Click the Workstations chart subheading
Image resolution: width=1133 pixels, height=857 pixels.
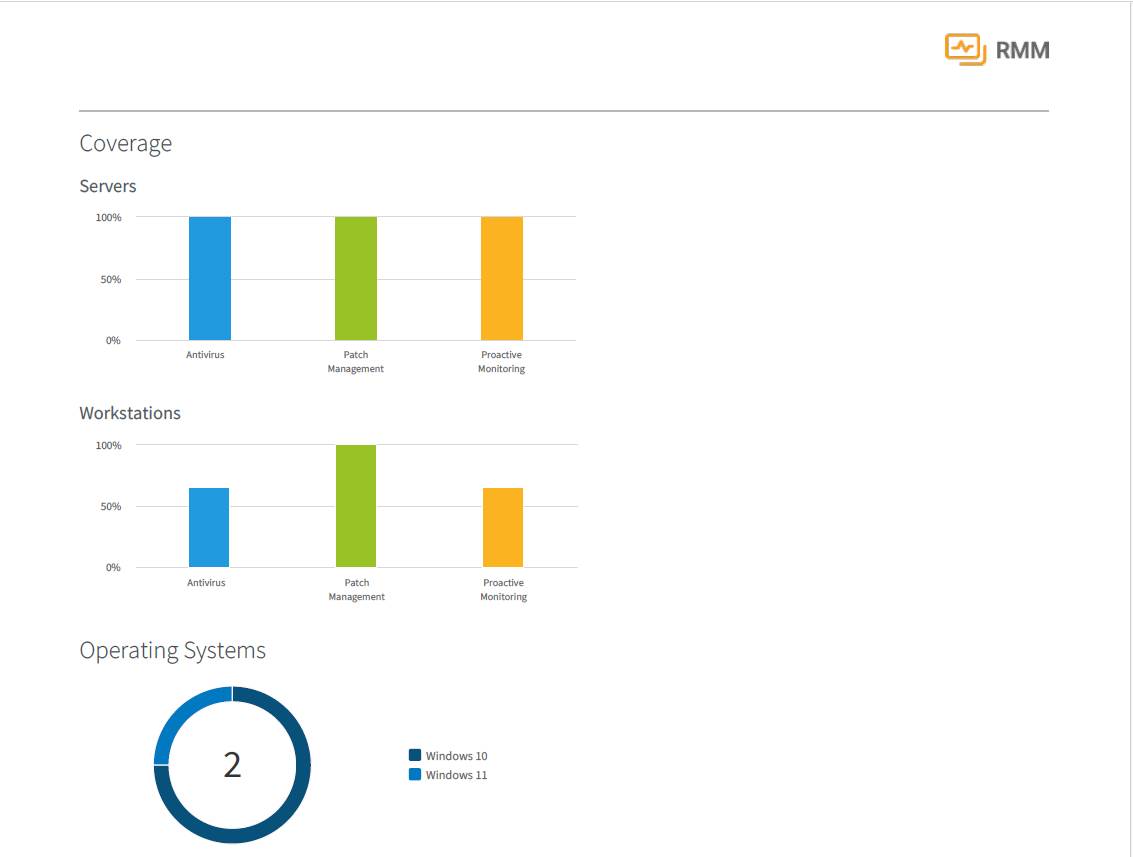130,413
